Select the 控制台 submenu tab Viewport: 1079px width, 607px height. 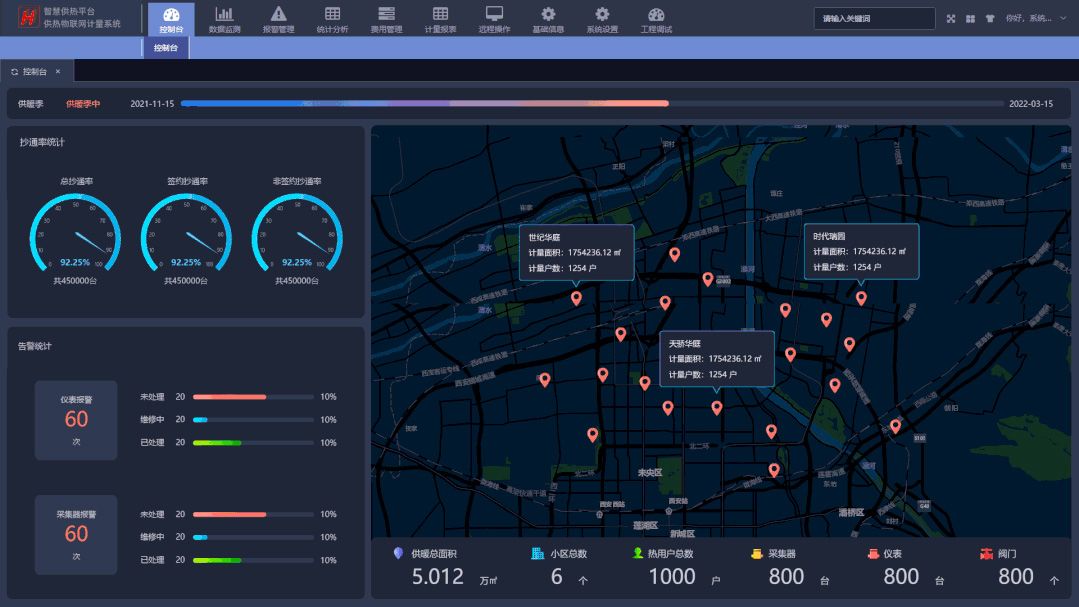pos(166,48)
